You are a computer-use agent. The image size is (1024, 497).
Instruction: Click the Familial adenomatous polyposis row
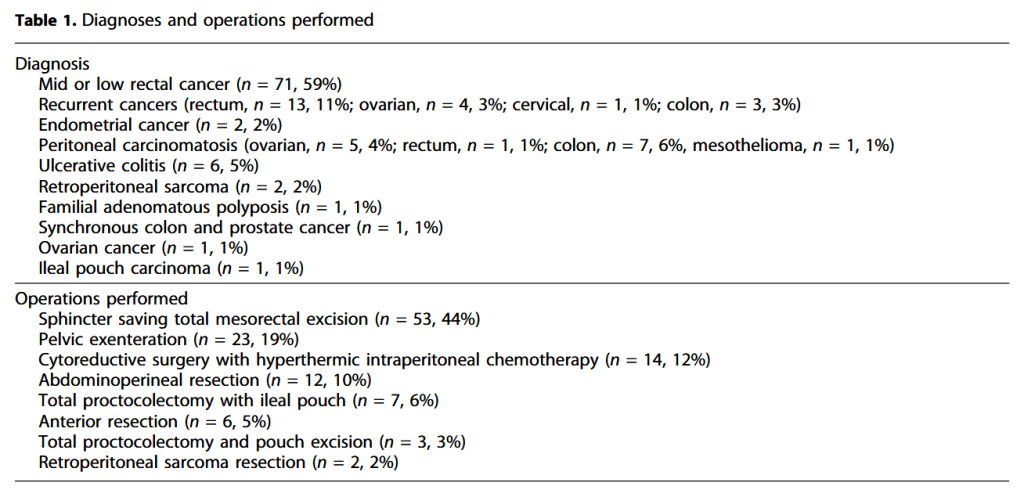tap(210, 207)
